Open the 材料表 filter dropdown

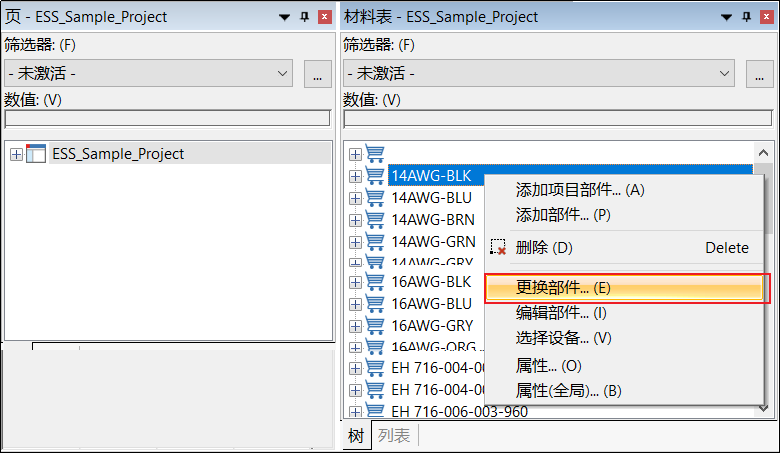point(726,74)
